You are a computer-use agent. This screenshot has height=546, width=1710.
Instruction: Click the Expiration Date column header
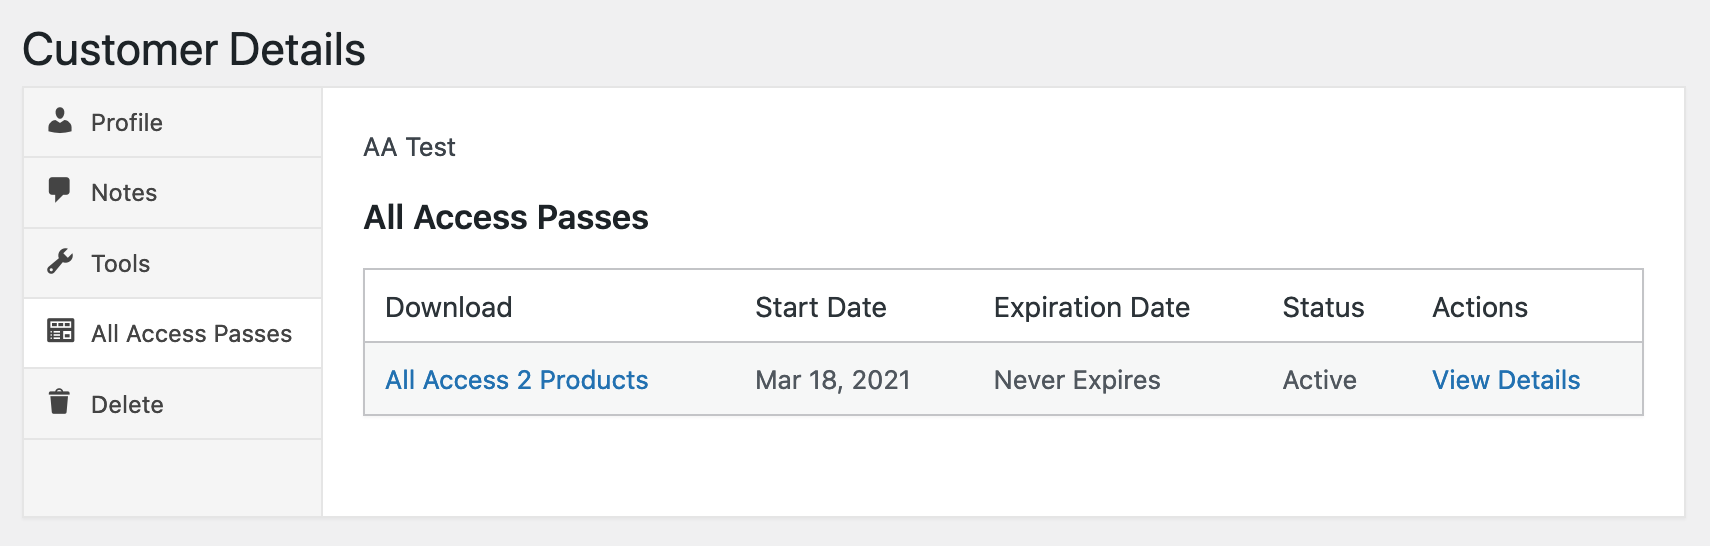click(x=1091, y=307)
